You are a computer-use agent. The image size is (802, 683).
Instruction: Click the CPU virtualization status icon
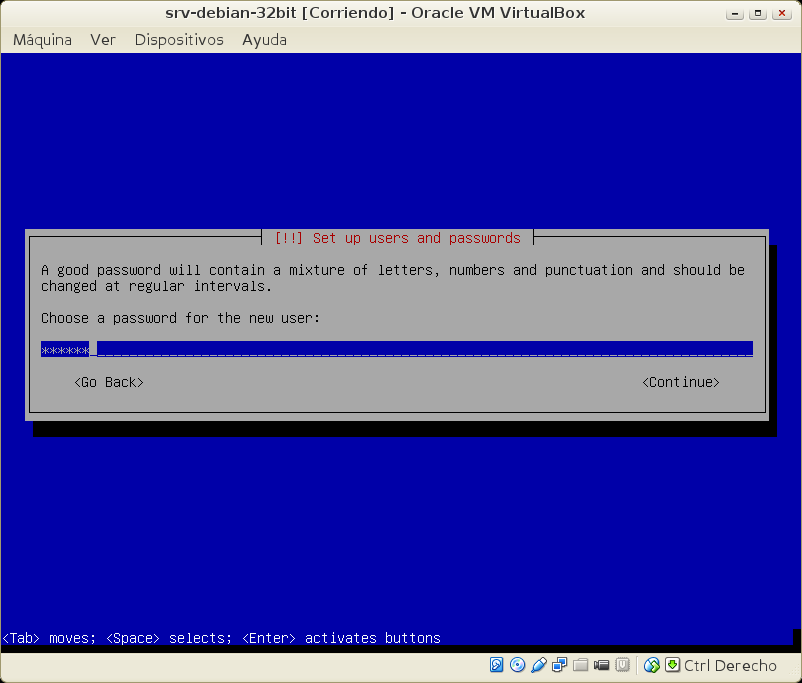coord(622,665)
